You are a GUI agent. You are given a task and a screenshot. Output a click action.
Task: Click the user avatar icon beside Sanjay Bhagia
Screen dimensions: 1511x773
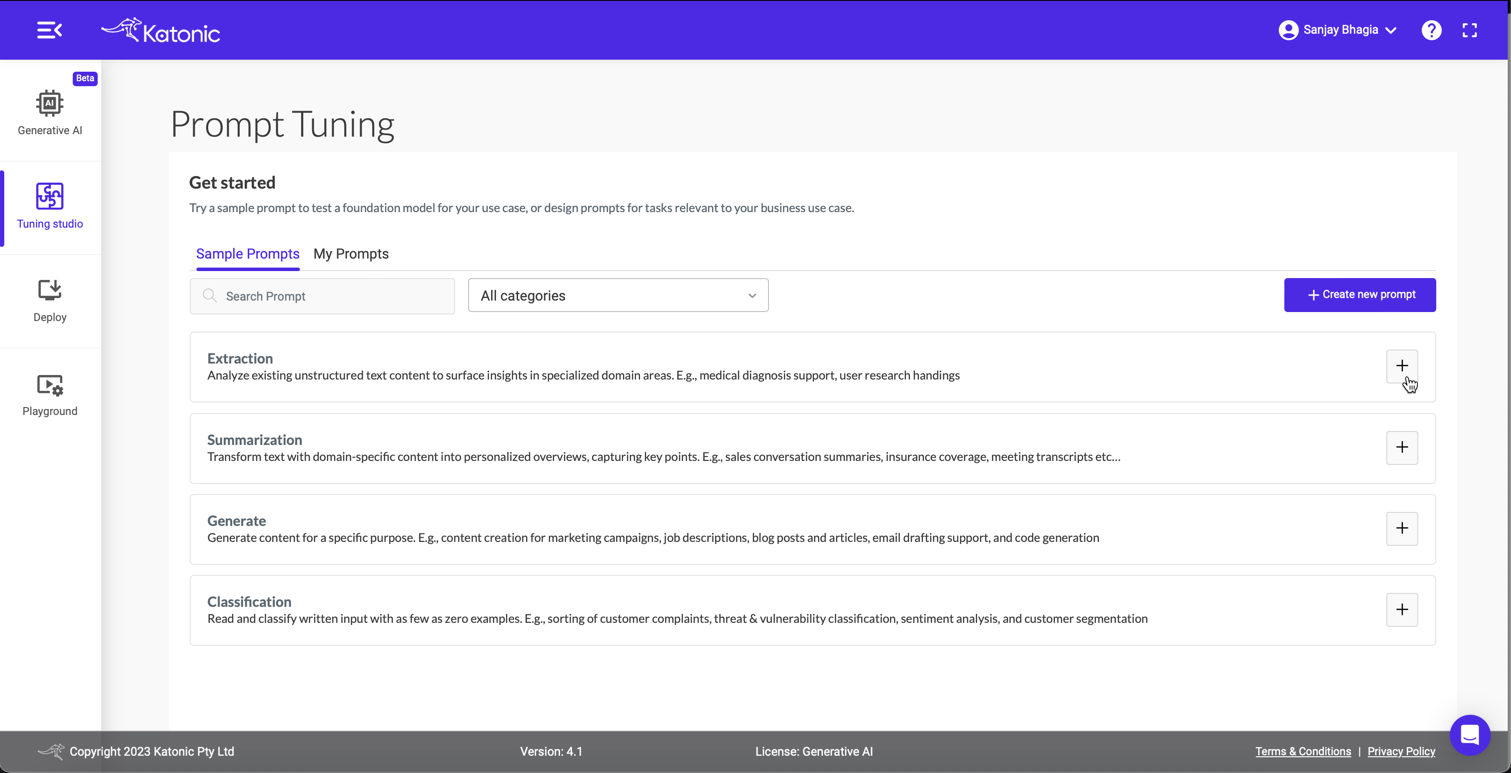pyautogui.click(x=1288, y=30)
